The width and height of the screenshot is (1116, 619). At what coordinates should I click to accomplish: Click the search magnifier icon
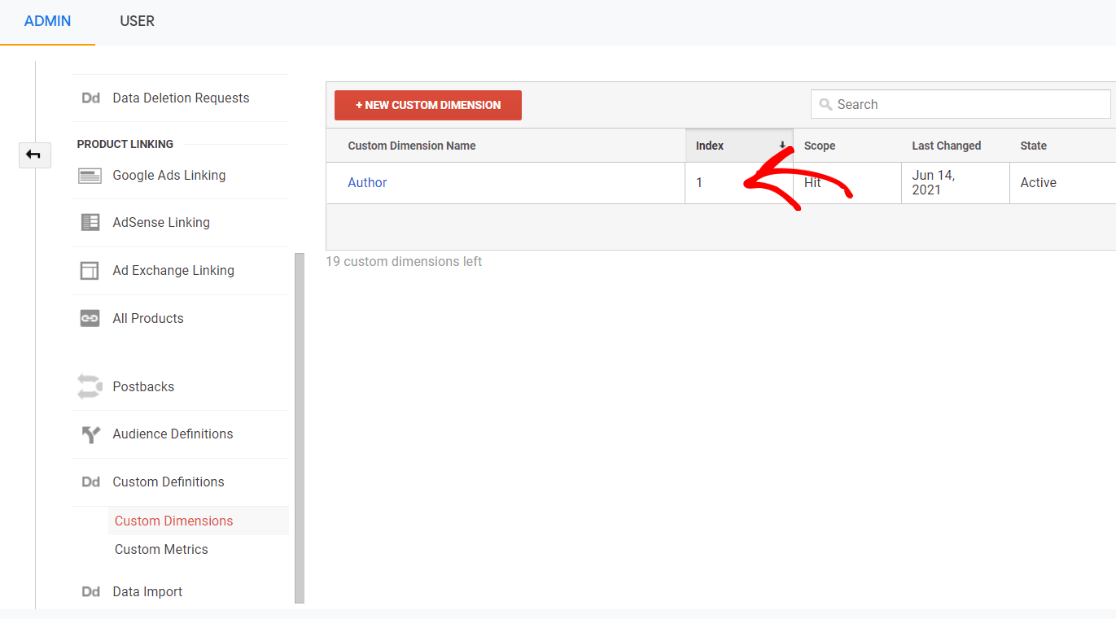(826, 105)
